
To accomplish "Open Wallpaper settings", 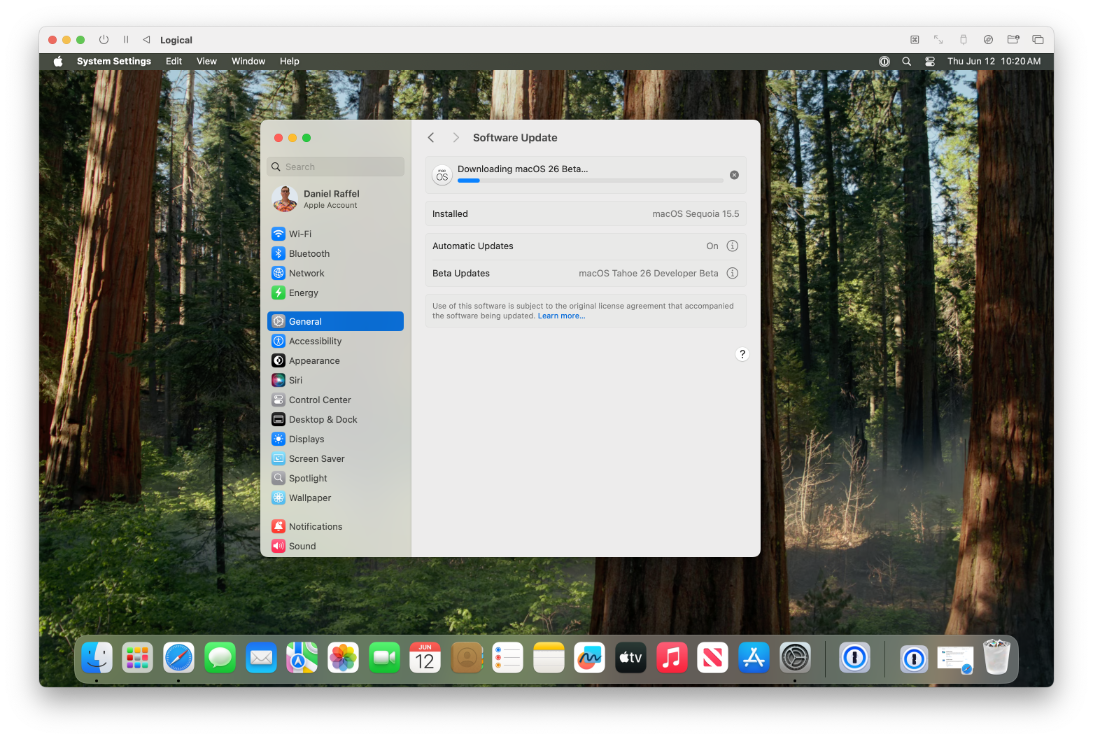I will click(335, 497).
